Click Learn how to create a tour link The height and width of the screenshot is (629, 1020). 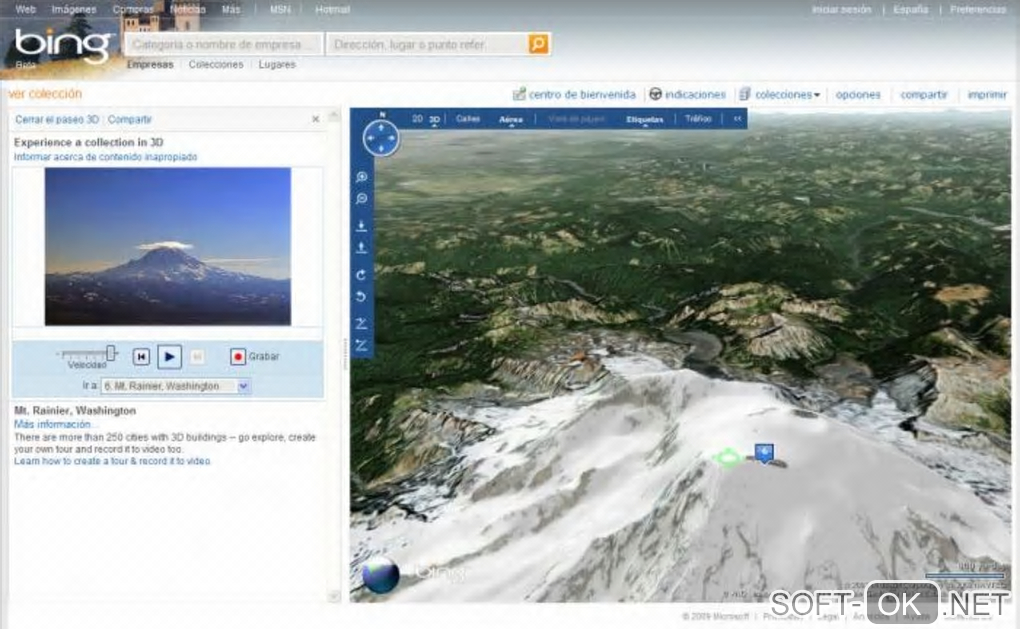[x=113, y=461]
